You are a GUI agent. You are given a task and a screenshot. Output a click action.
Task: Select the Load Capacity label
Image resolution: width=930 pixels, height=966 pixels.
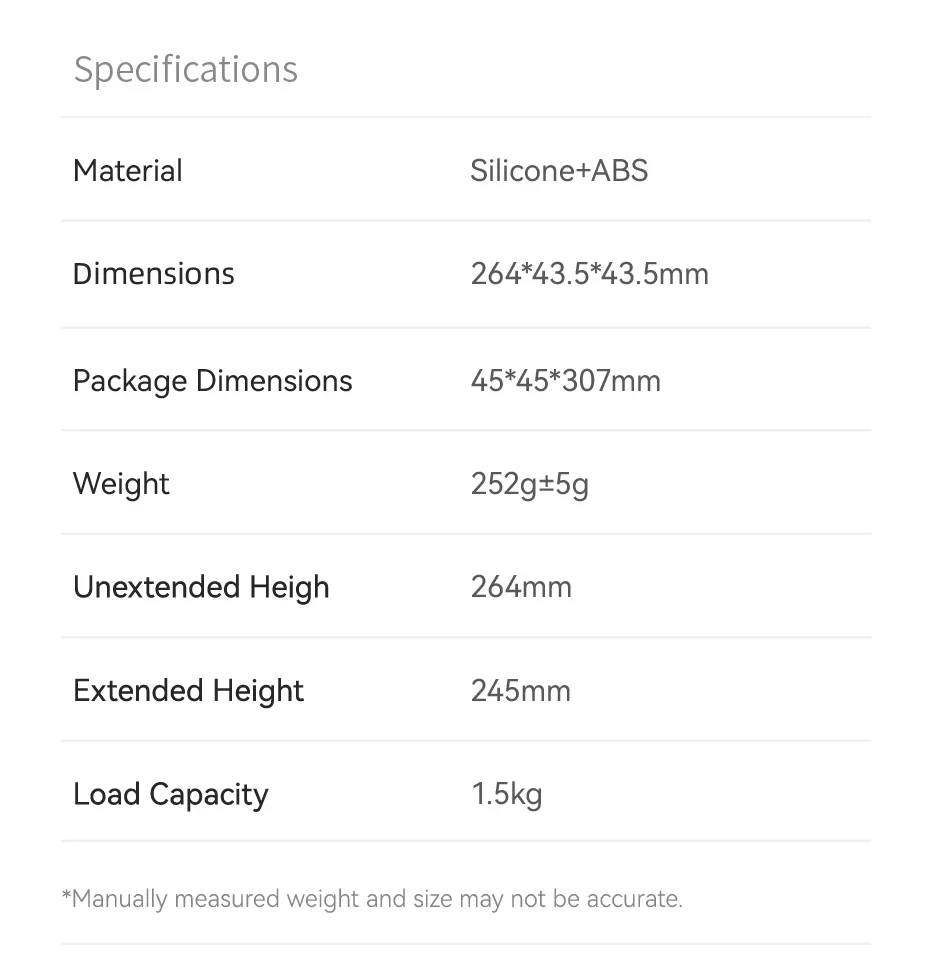[171, 795]
